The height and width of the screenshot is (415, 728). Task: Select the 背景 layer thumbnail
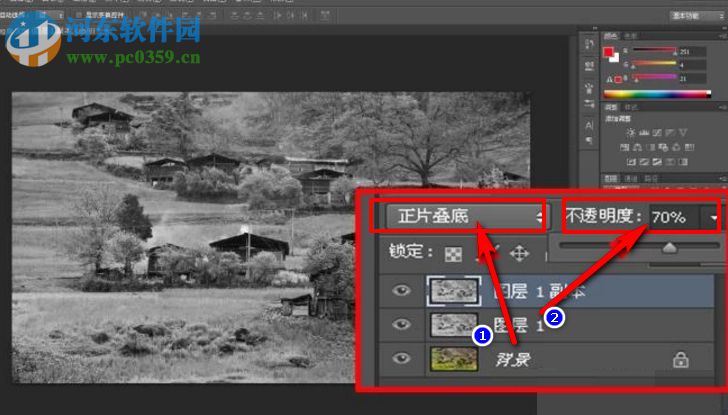(454, 359)
